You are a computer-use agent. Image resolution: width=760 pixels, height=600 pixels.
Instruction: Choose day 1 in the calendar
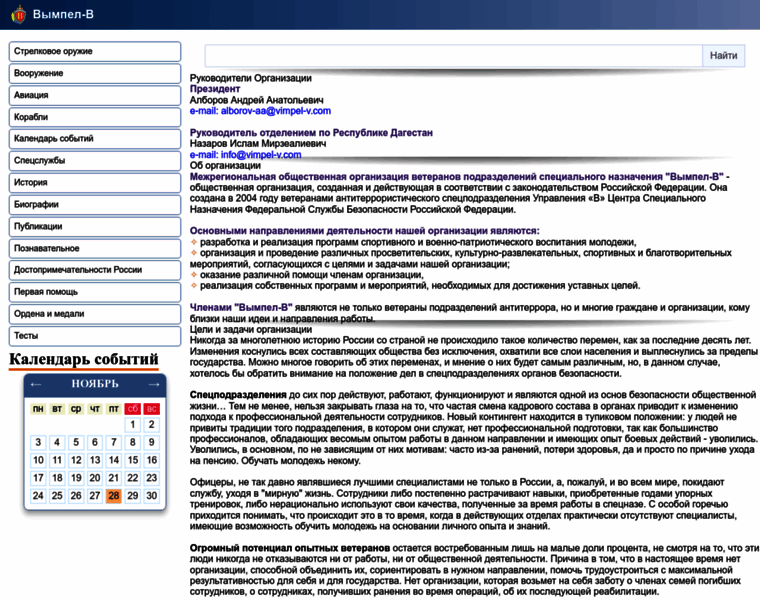(133, 425)
